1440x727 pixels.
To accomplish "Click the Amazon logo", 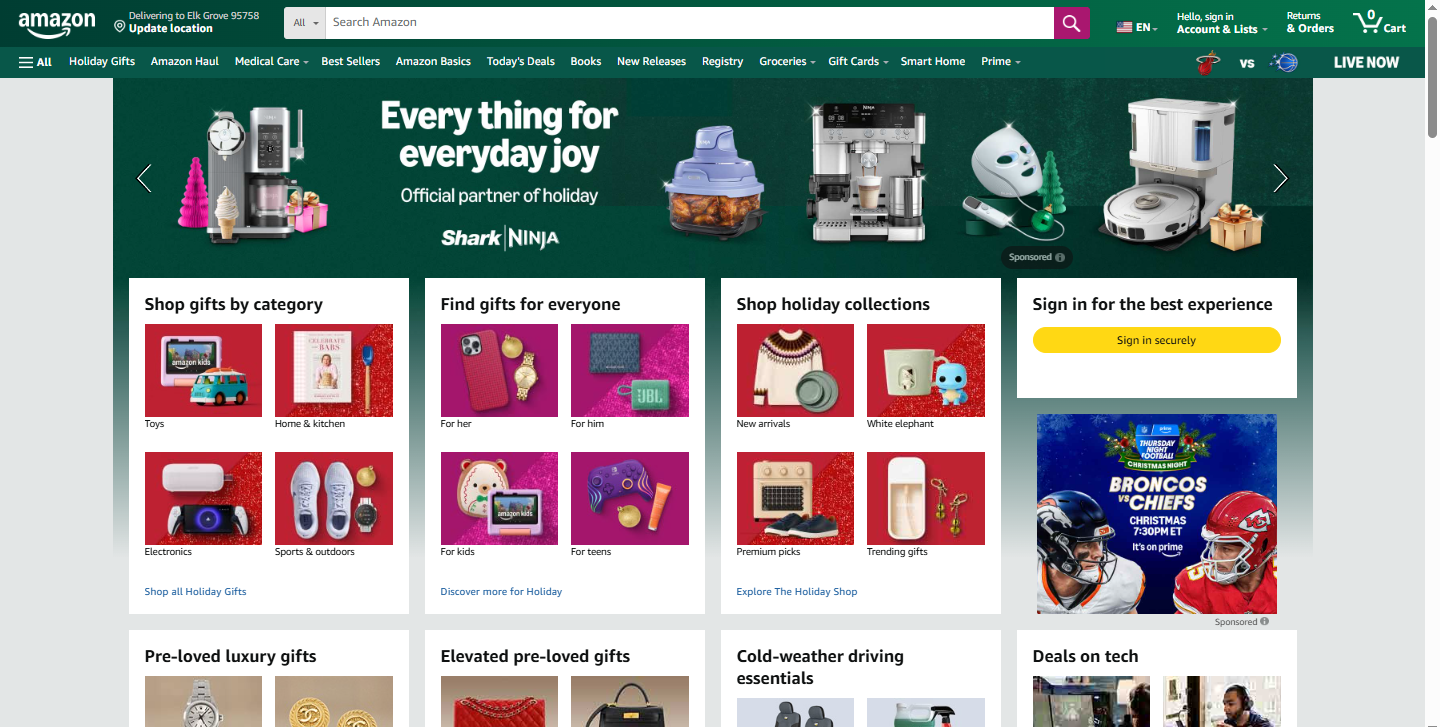I will pos(57,22).
